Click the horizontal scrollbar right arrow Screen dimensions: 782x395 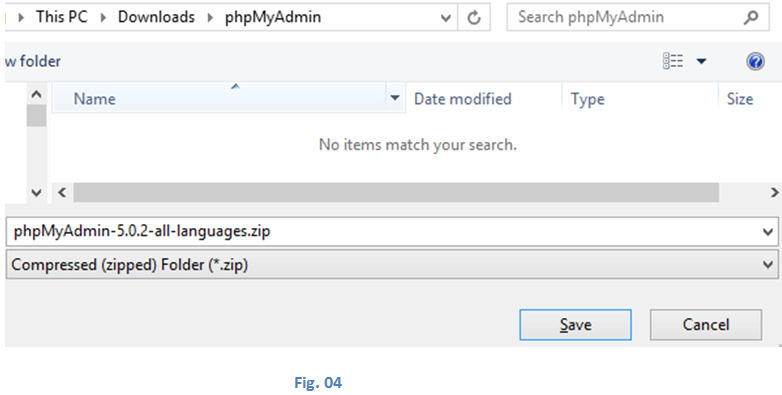coord(774,193)
